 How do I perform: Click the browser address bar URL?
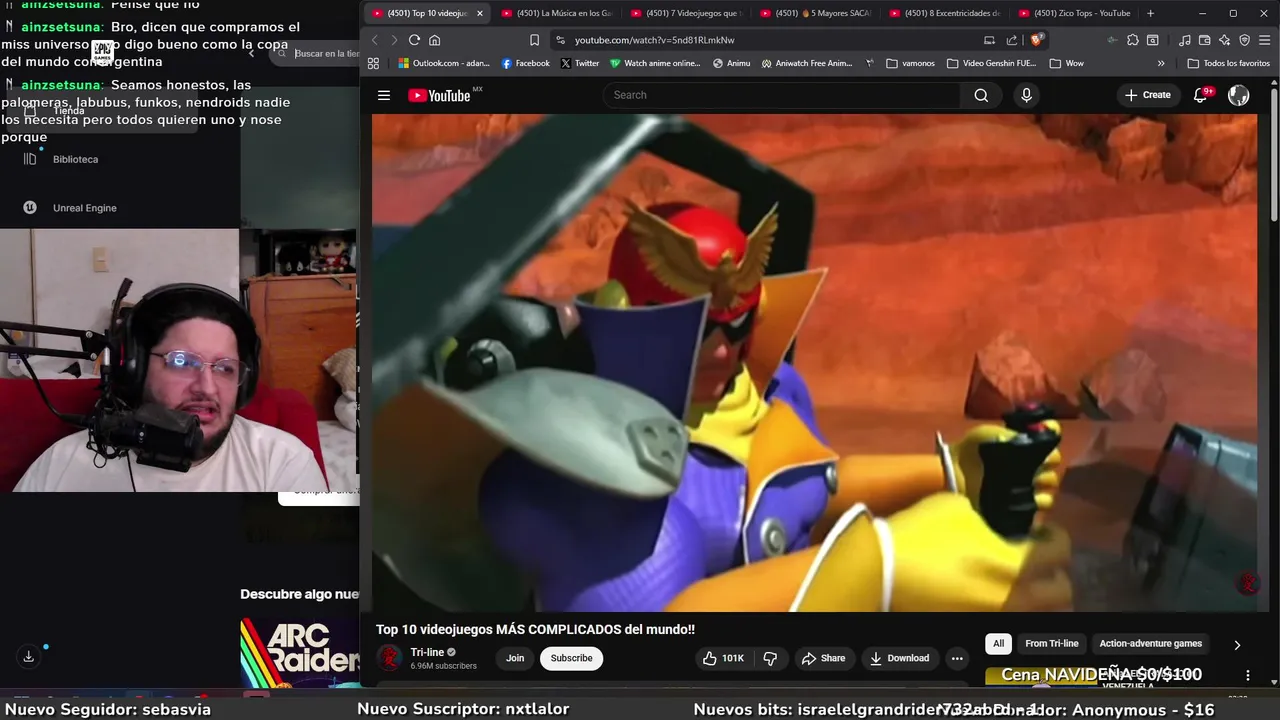pos(655,40)
